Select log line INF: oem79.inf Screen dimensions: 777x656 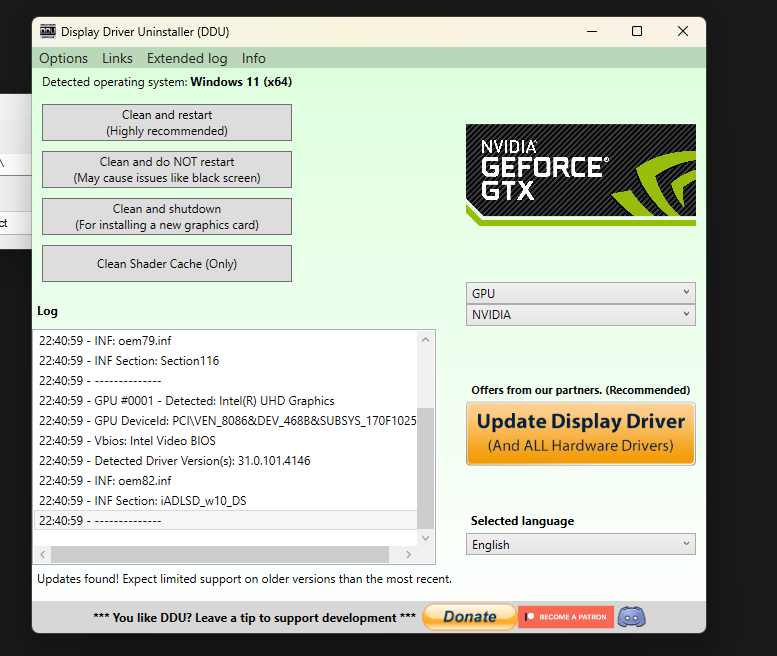225,341
